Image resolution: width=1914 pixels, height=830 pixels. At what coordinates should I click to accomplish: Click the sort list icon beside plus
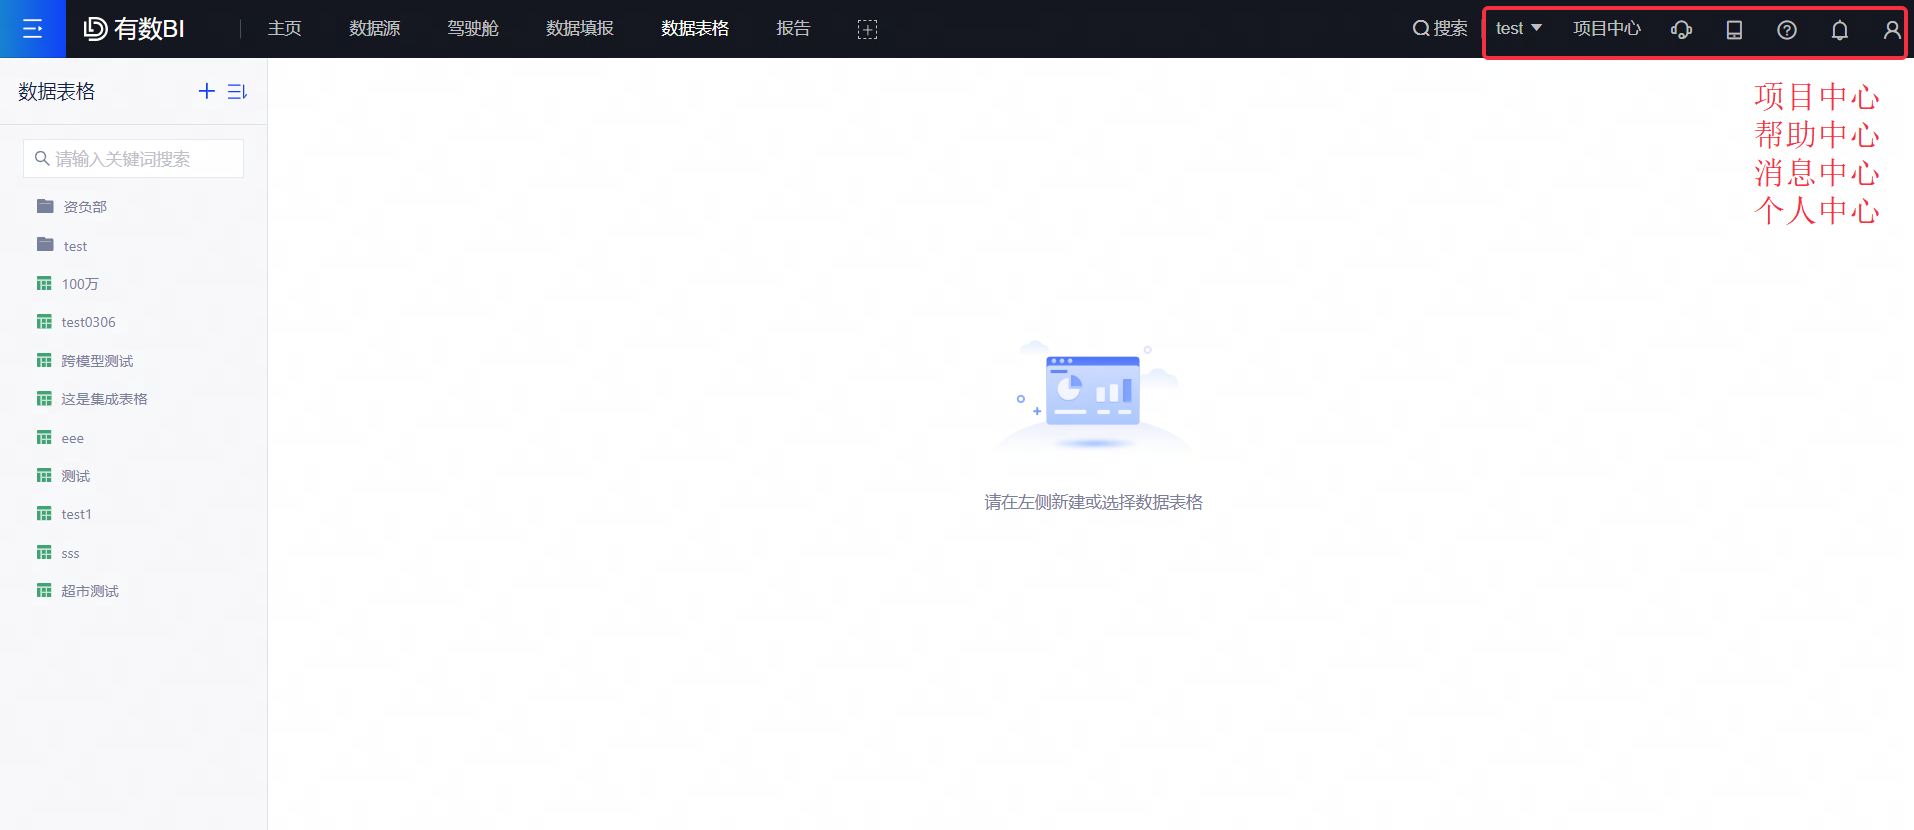click(x=237, y=92)
